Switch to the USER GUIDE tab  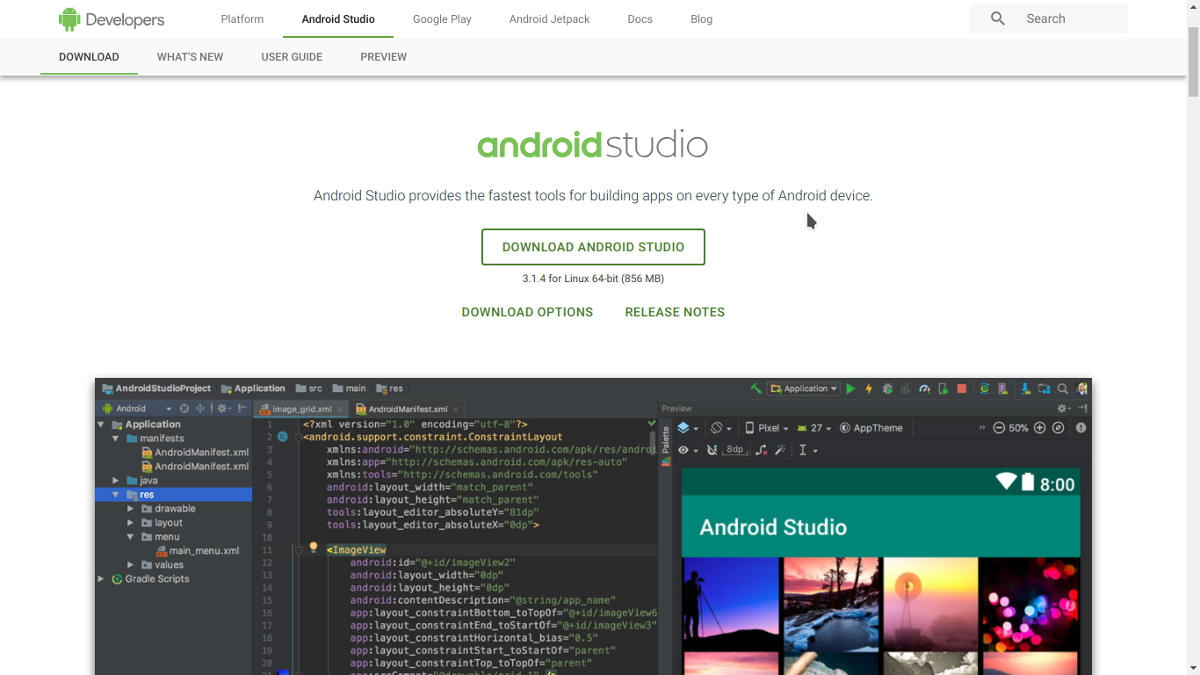coord(292,57)
